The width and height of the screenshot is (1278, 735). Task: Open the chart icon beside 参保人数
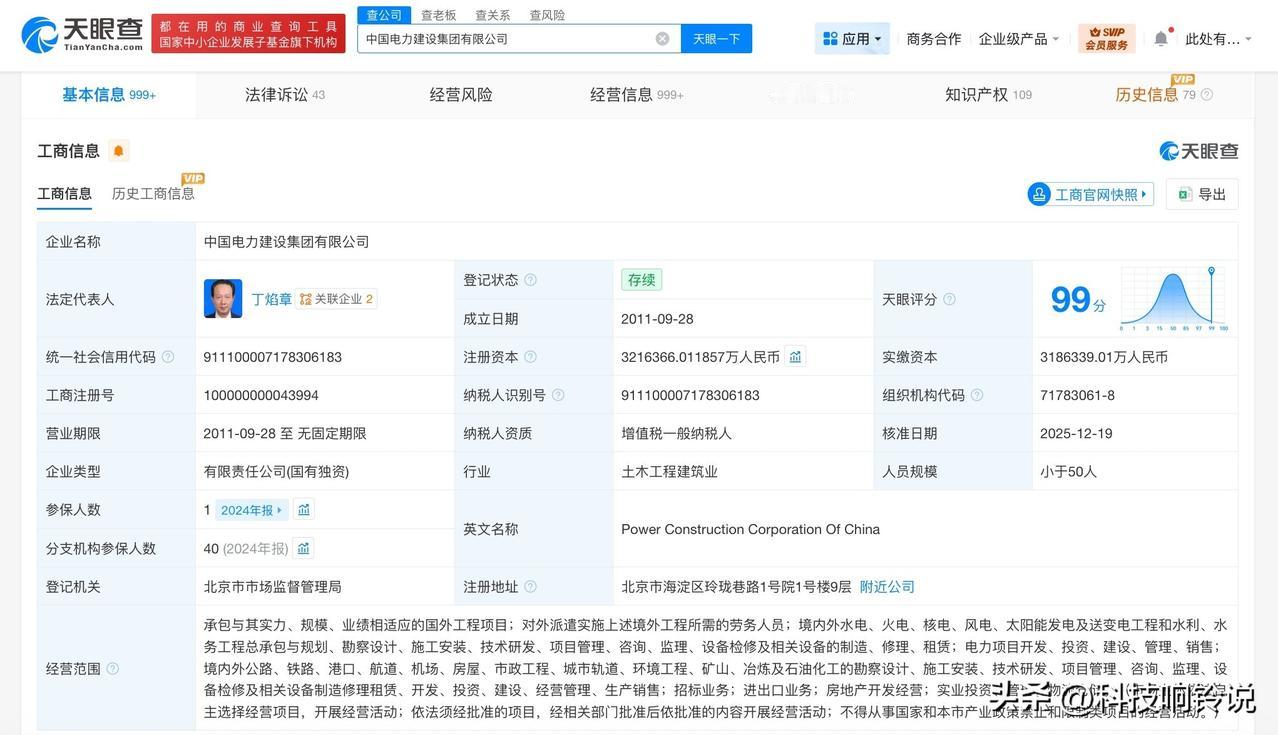tap(303, 508)
